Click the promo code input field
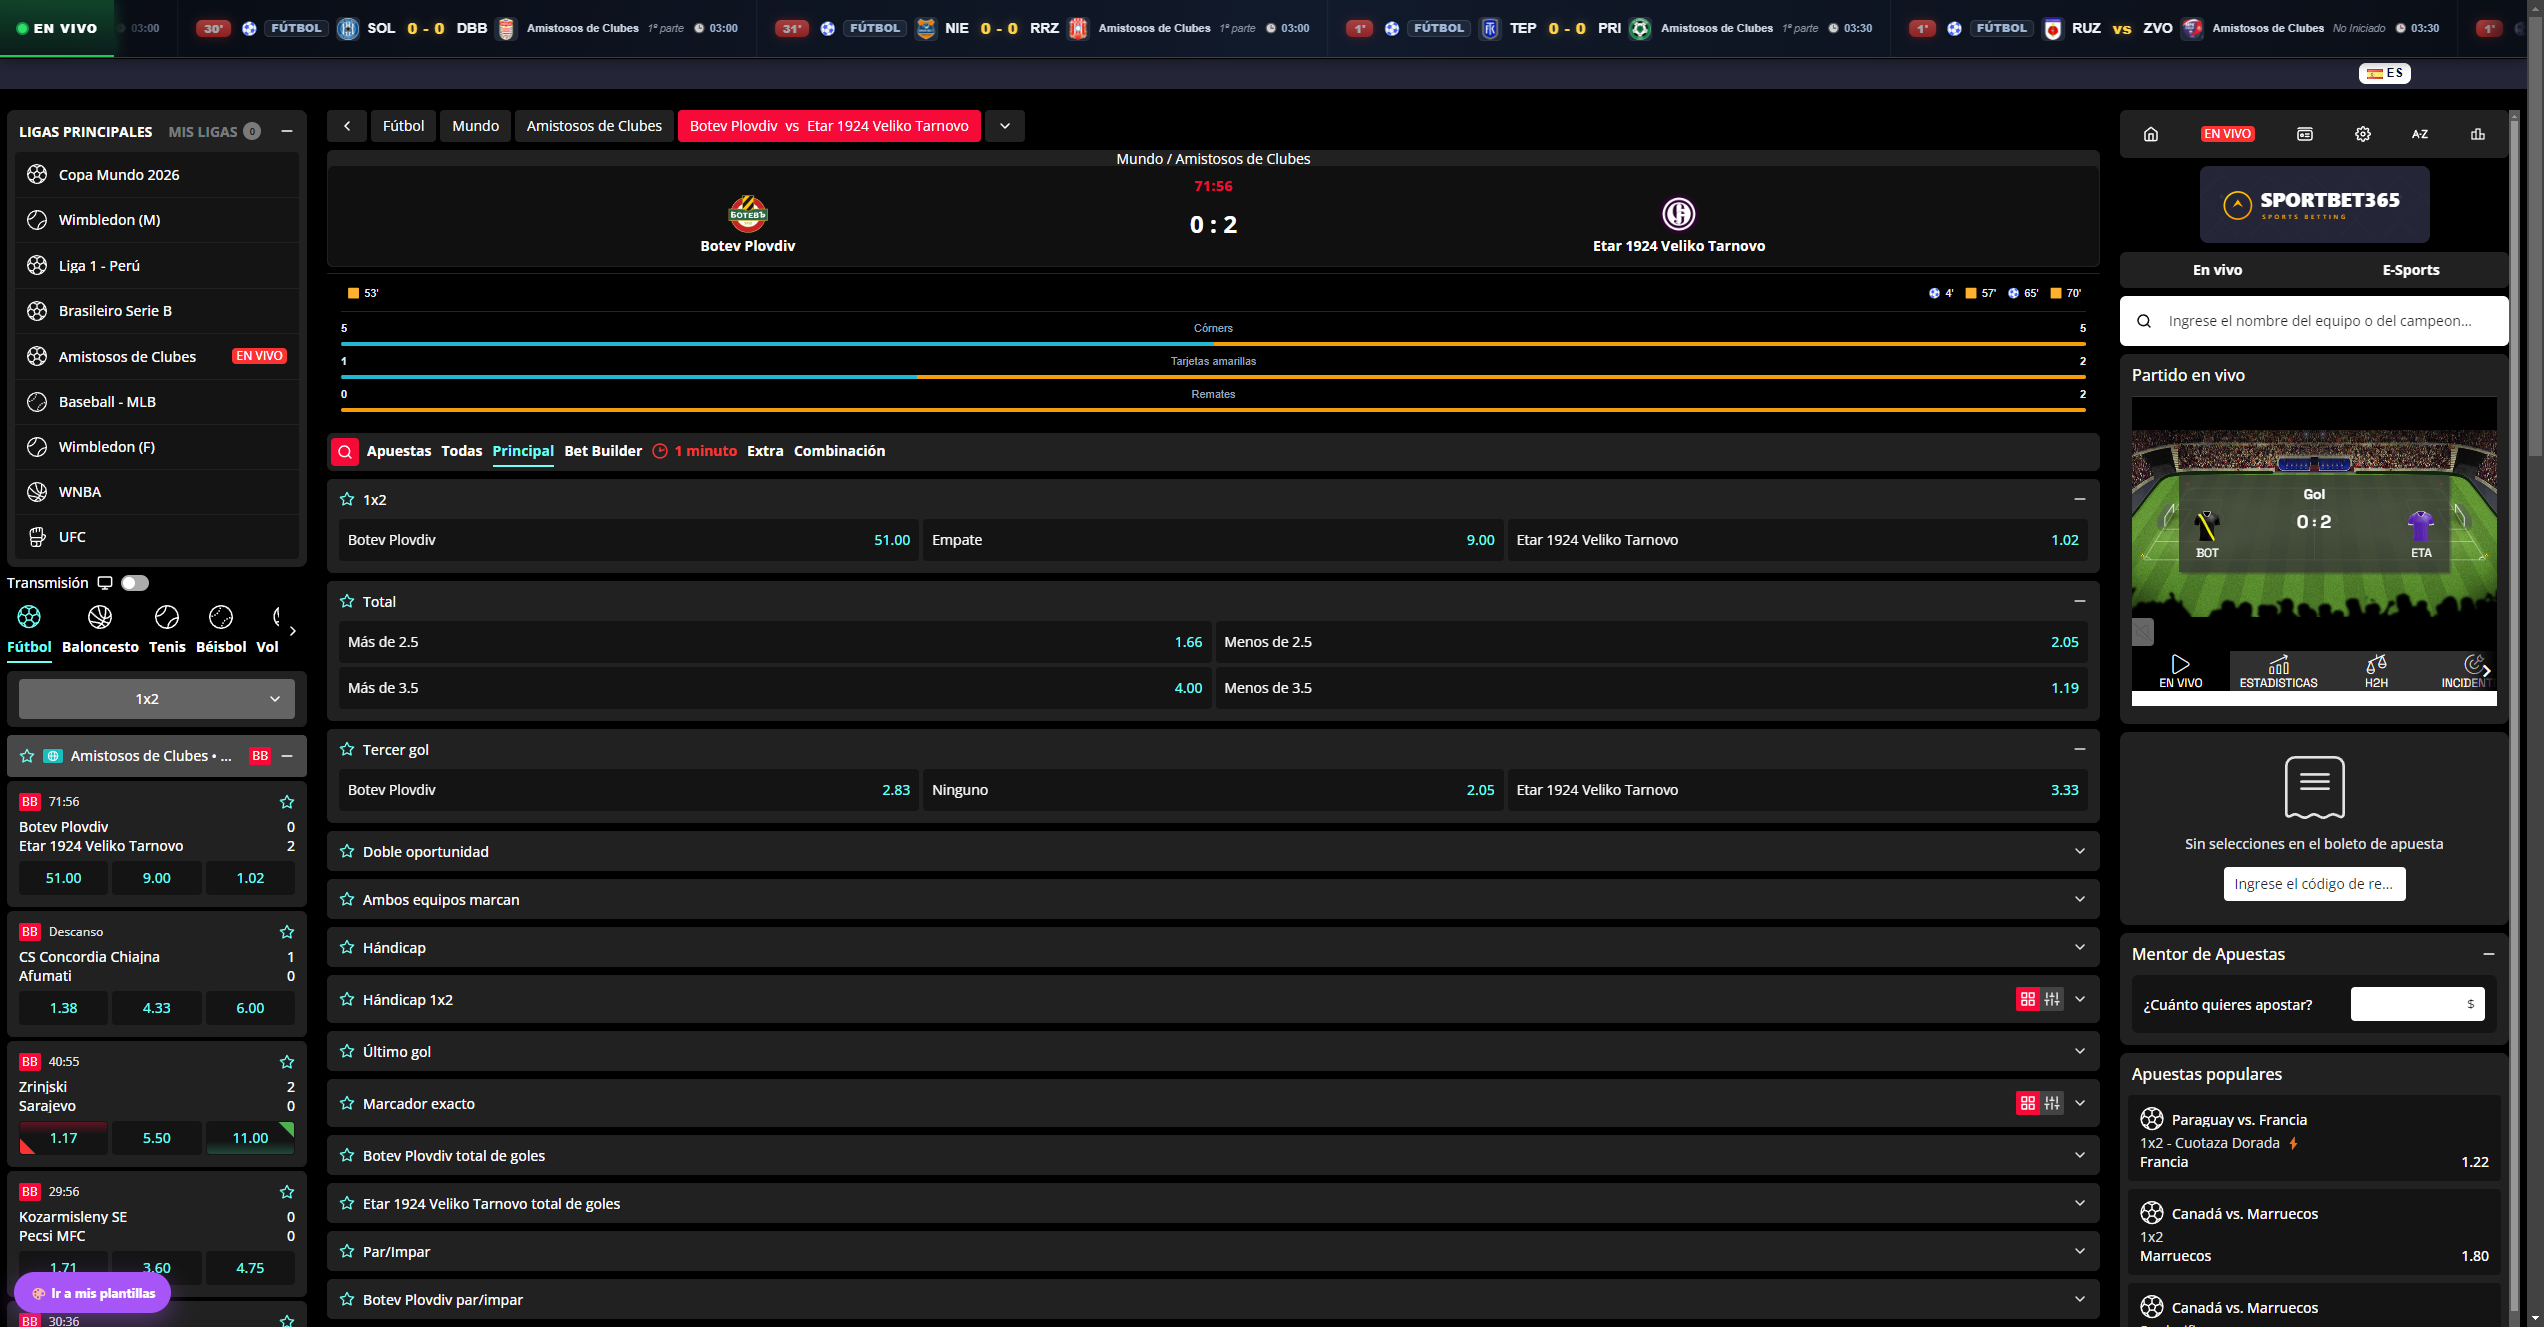Image resolution: width=2544 pixels, height=1327 pixels. (x=2314, y=884)
